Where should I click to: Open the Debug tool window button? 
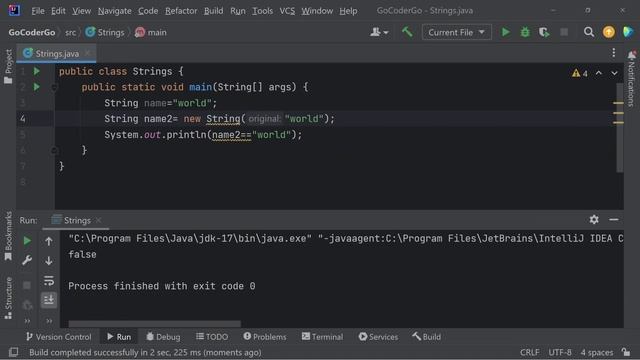tap(163, 337)
